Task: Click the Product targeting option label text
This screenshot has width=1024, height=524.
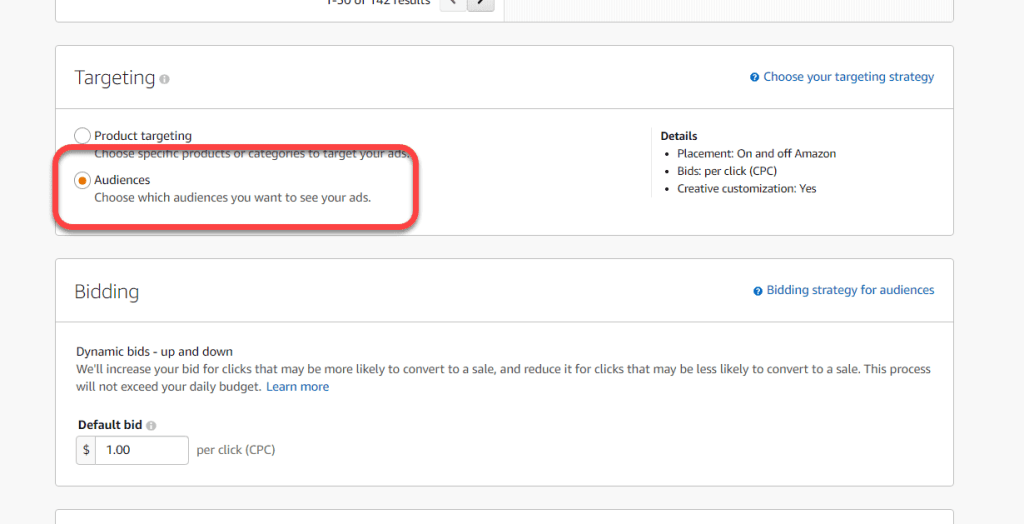Action: pos(143,136)
